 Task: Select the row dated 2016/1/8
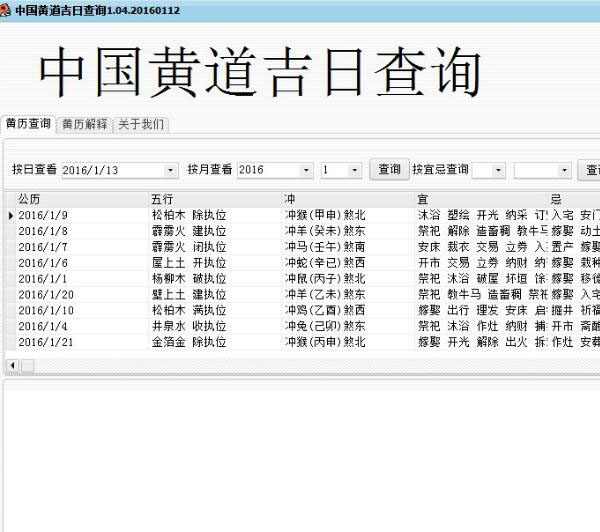302,231
